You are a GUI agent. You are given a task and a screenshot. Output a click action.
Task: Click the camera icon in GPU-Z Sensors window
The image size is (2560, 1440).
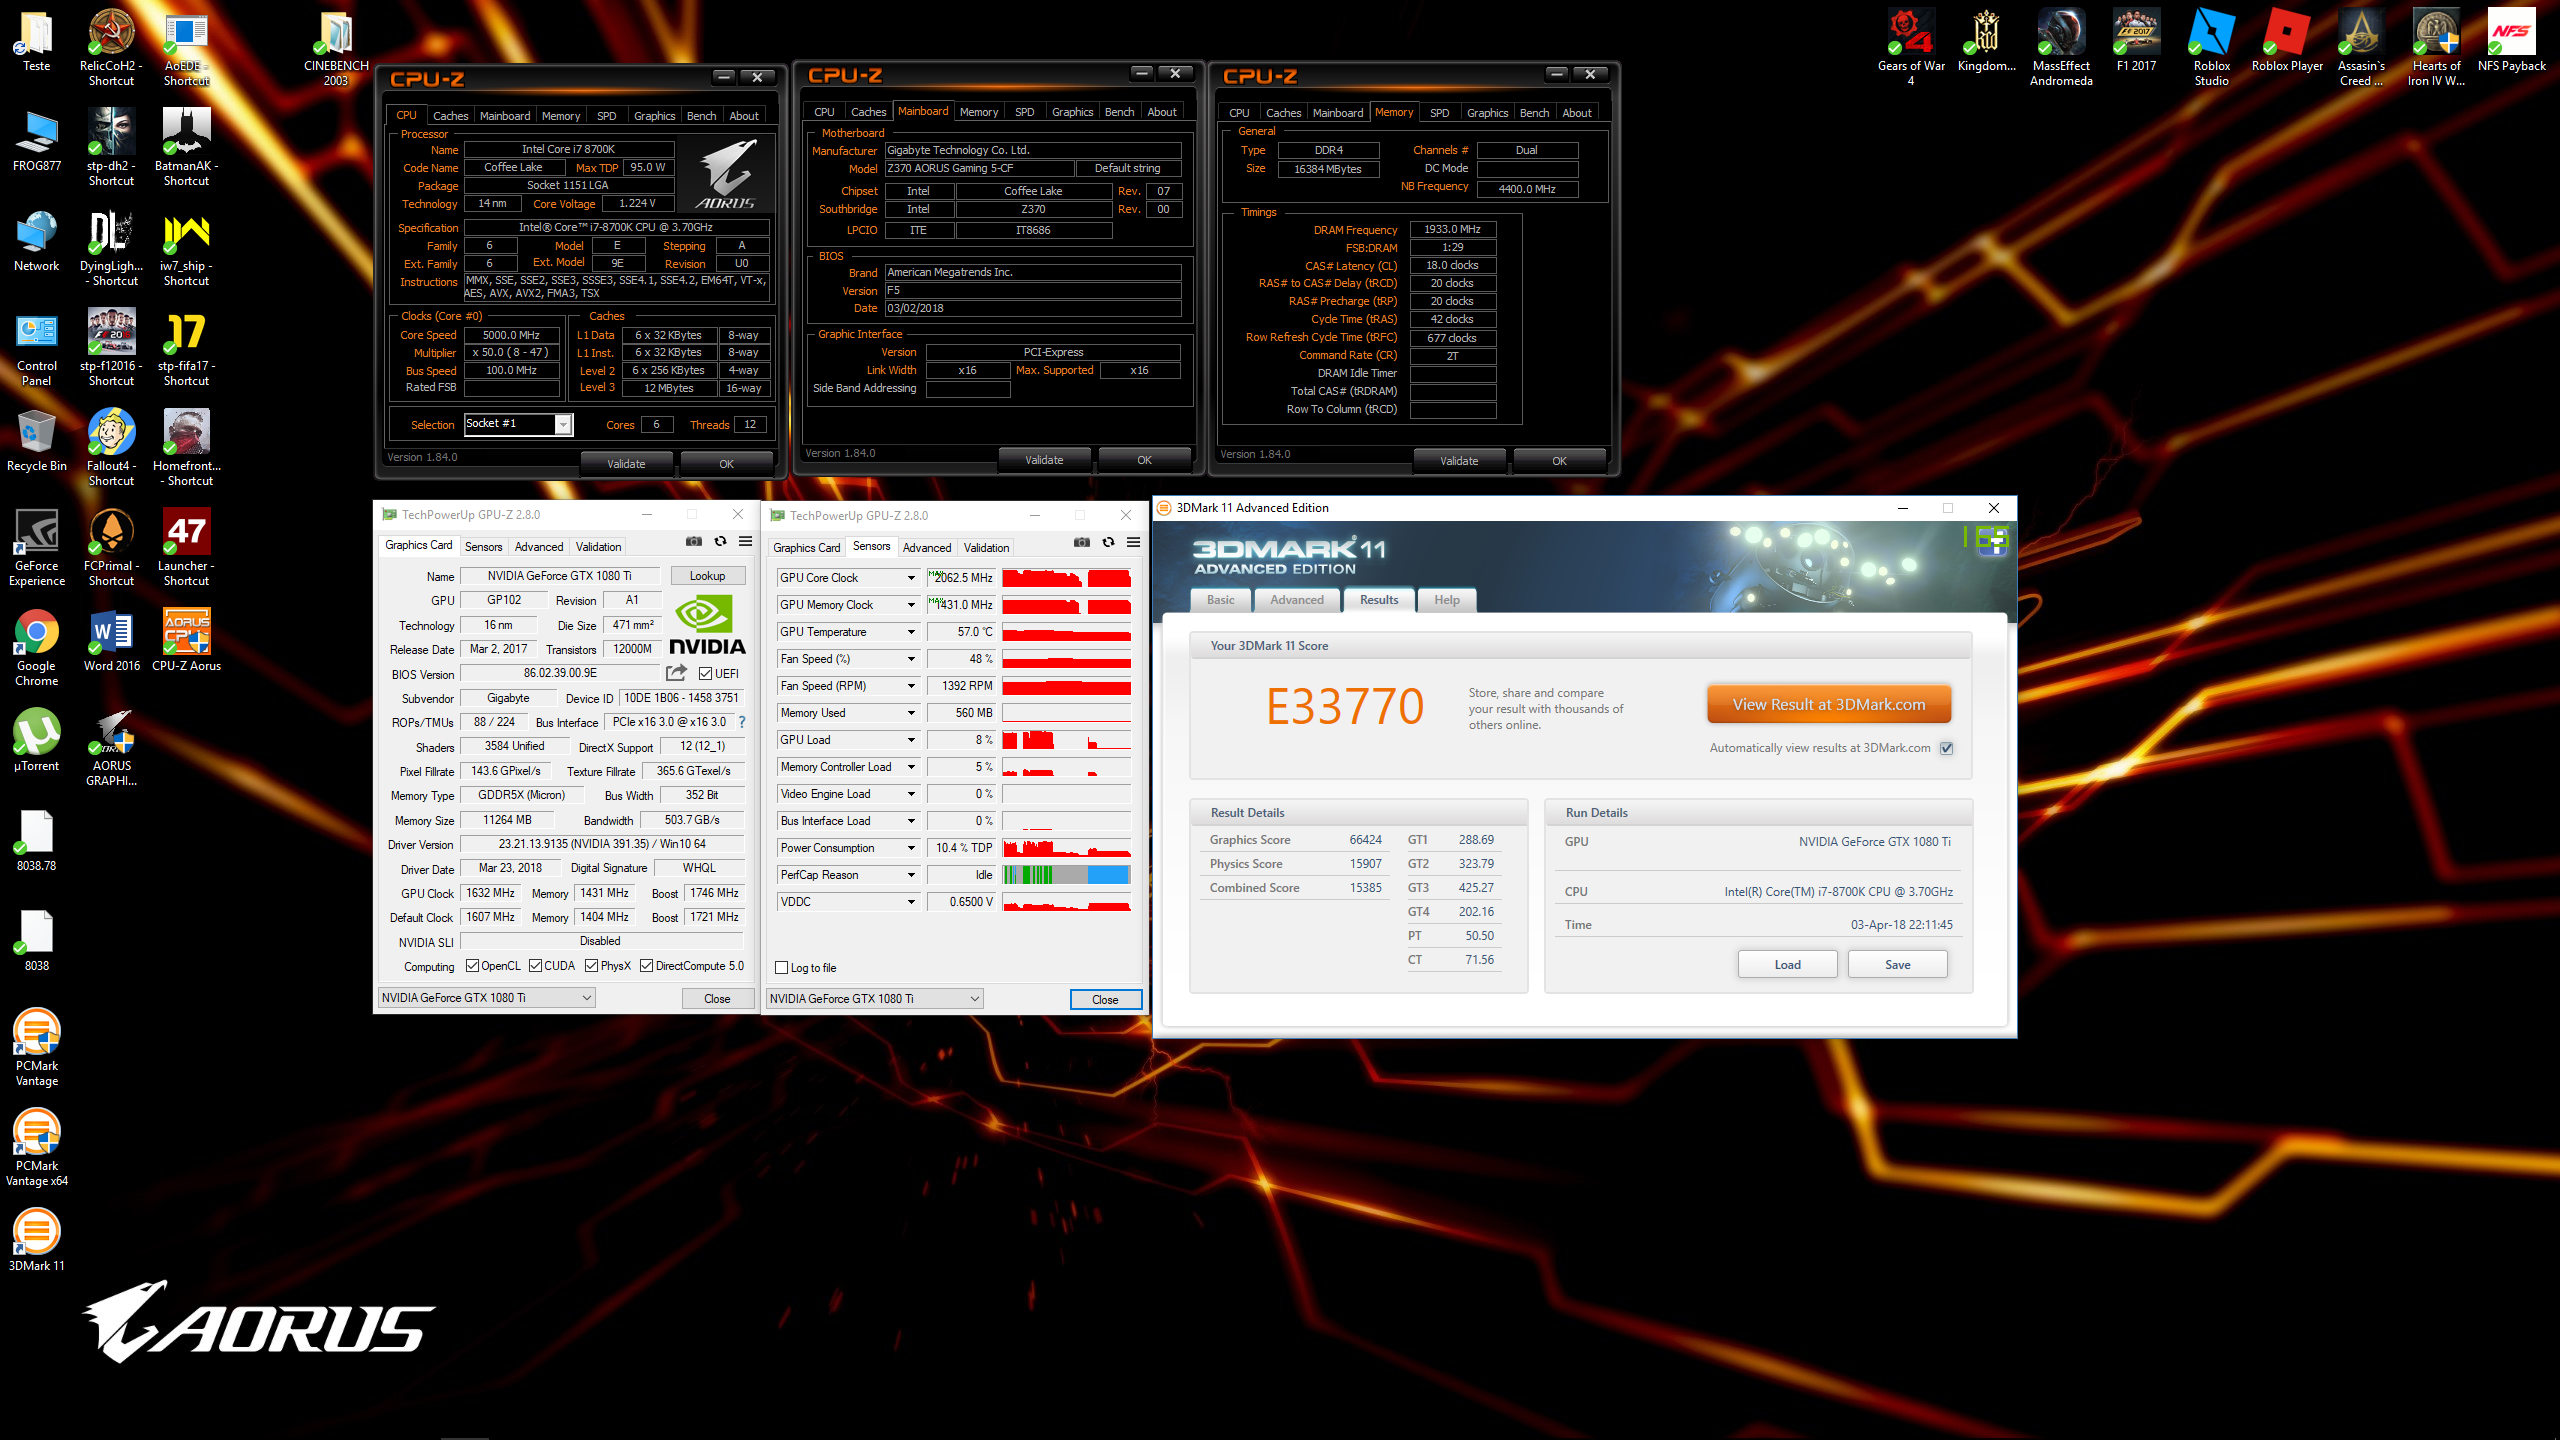pyautogui.click(x=1082, y=542)
